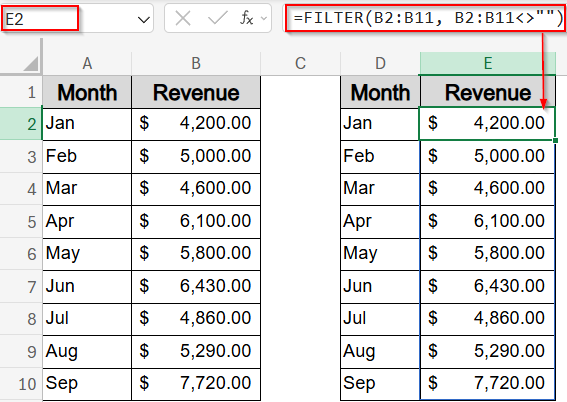Select the 5,000.00 cell in column E

pyautogui.click(x=487, y=157)
